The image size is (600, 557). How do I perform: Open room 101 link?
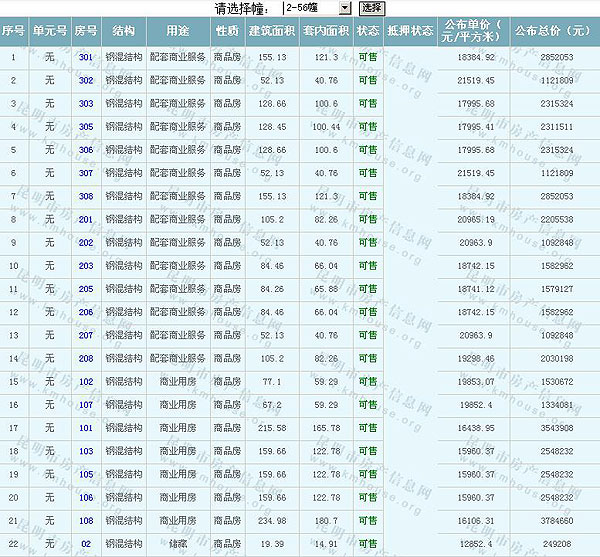[86, 427]
